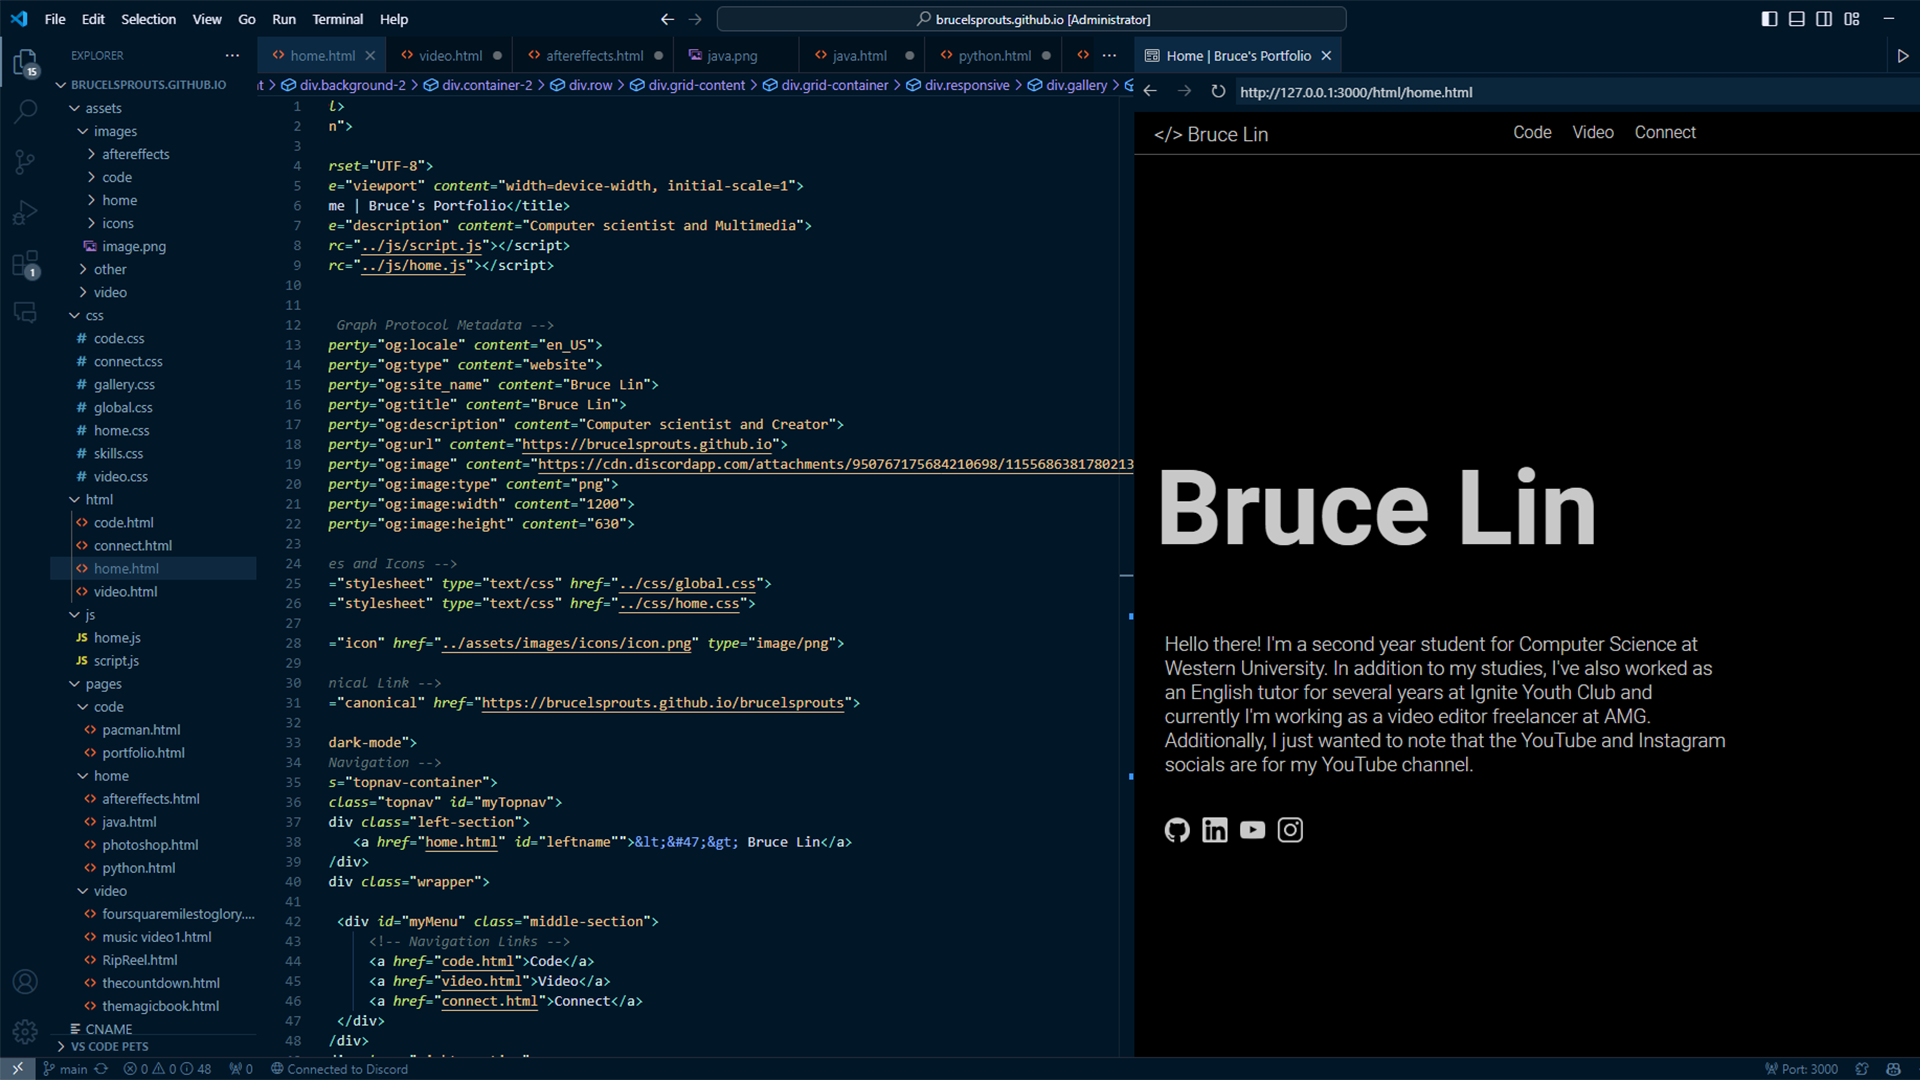1920x1080 pixels.
Task: Click the preview's address bar URL field
Action: pos(1400,92)
